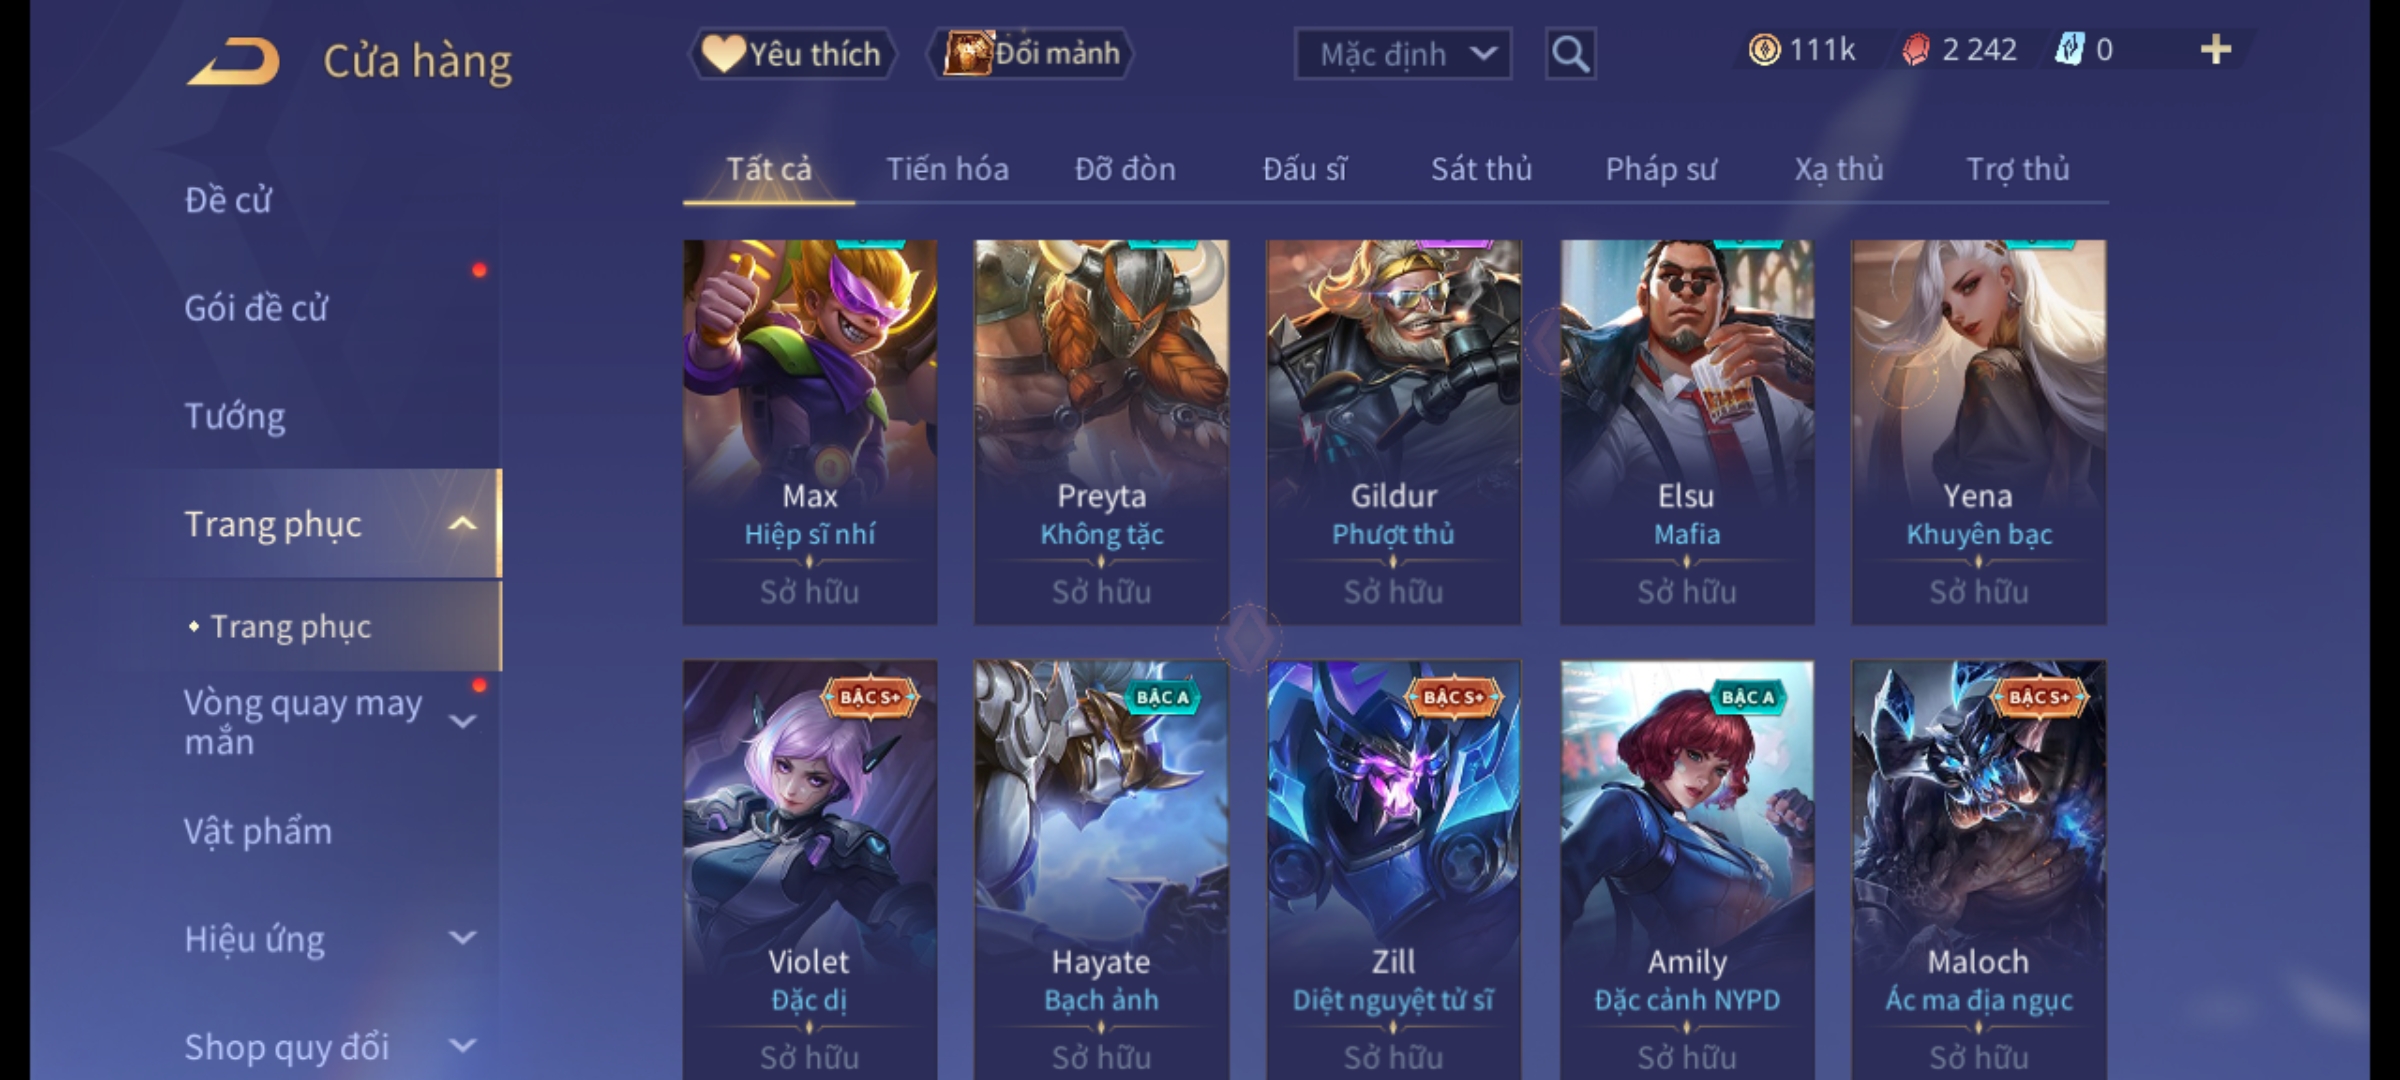Expand the Shop quy đổi section
This screenshot has height=1080, width=2400.
(462, 1046)
